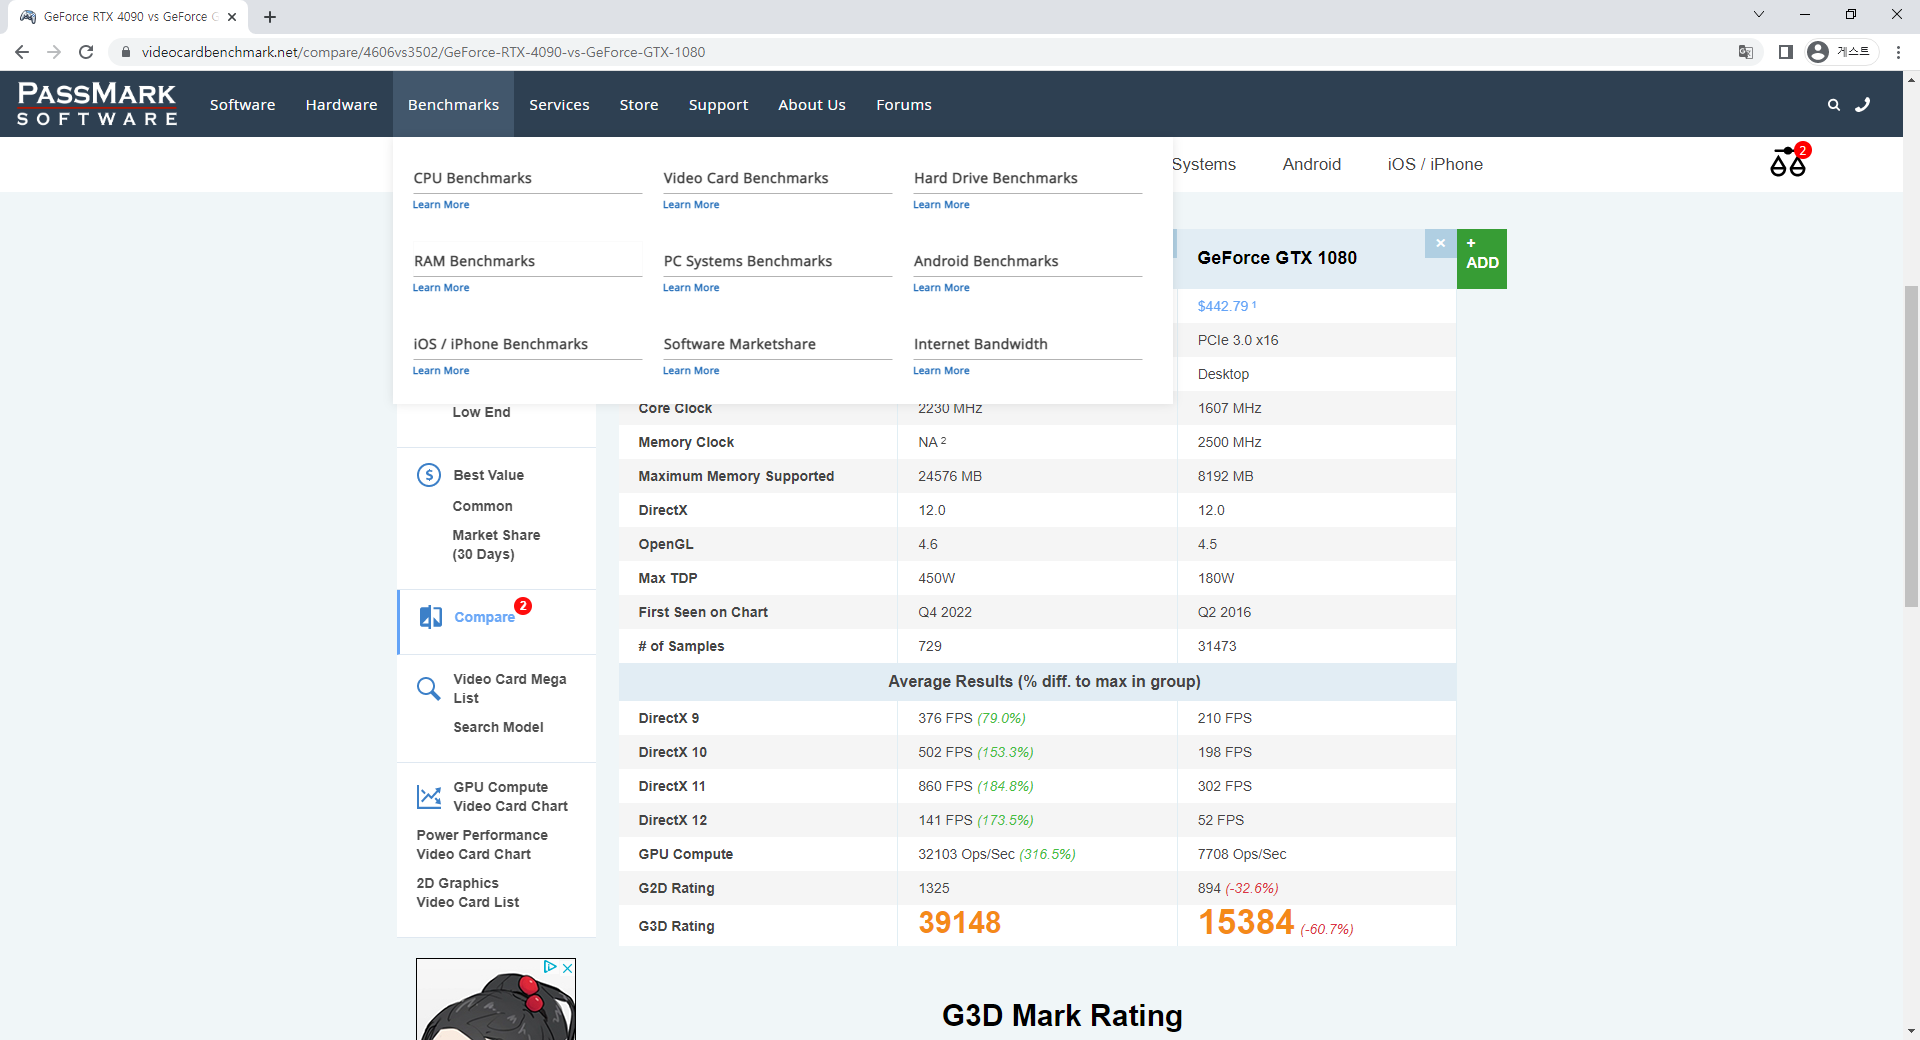Open 2D Graphics Video Card List link
1920x1040 pixels.
[468, 892]
